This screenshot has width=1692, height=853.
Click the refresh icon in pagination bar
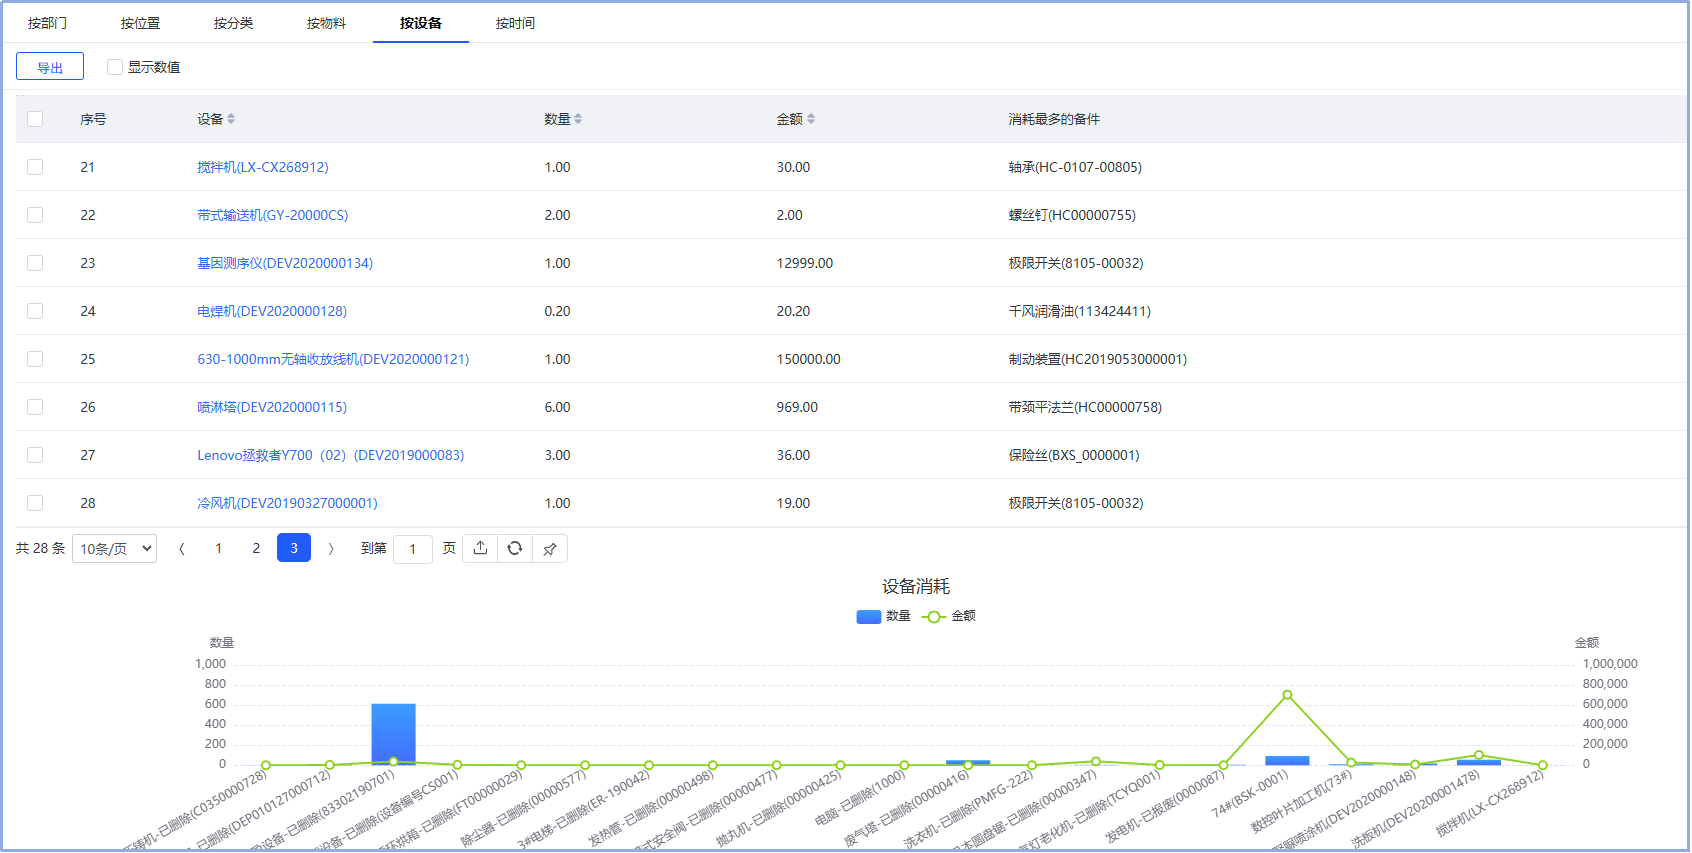pyautogui.click(x=515, y=548)
